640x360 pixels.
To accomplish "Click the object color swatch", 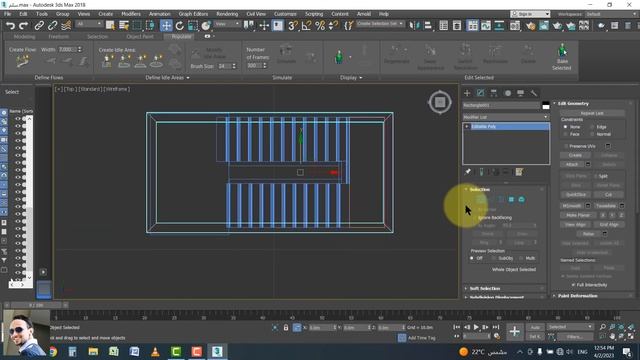I will click(546, 105).
